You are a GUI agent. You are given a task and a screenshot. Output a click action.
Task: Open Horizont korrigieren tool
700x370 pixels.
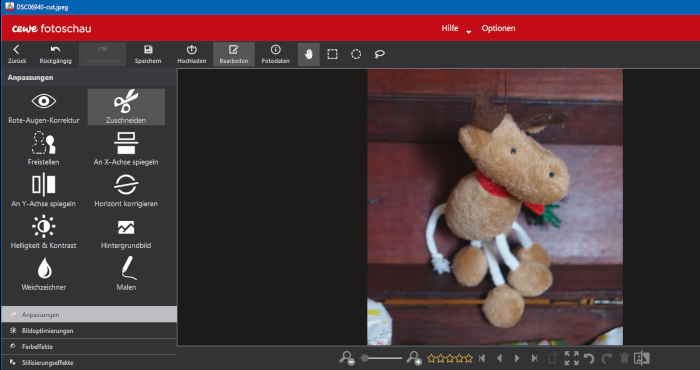point(126,190)
